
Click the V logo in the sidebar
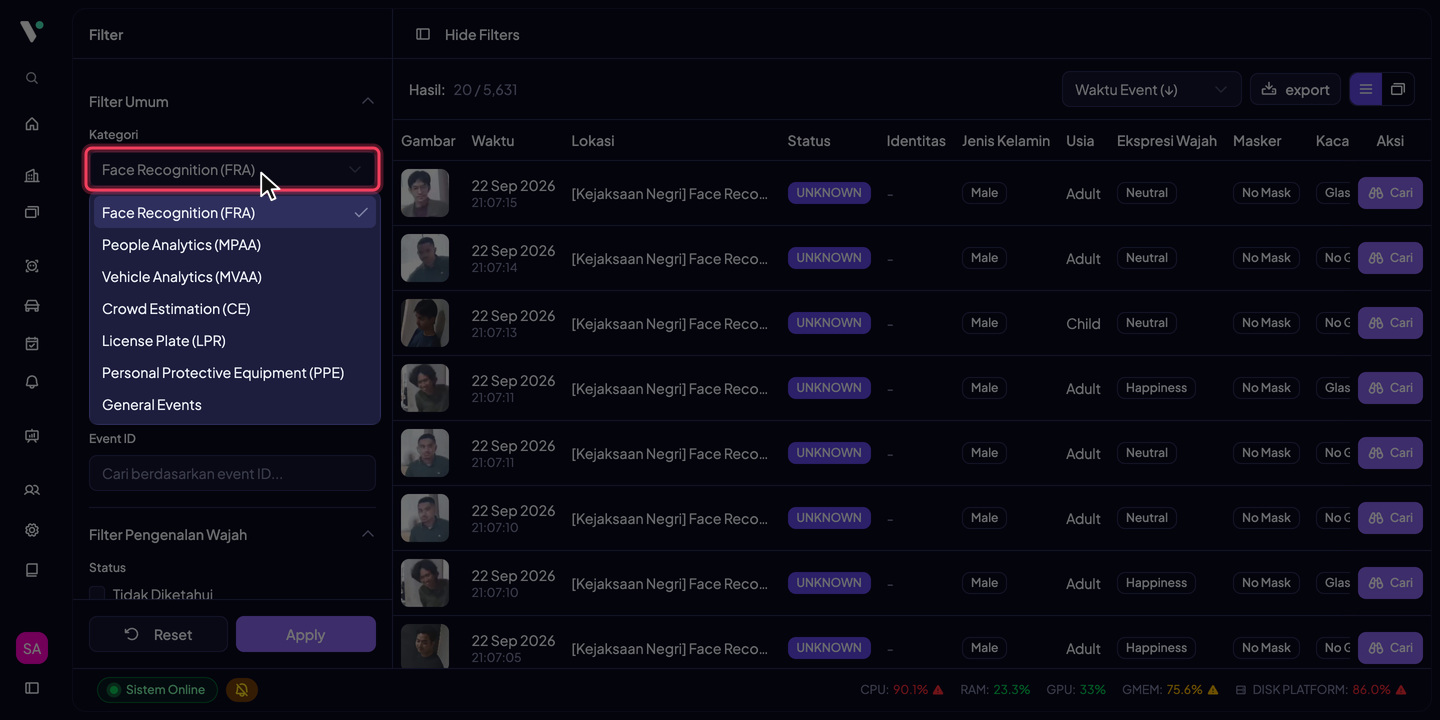[x=31, y=32]
